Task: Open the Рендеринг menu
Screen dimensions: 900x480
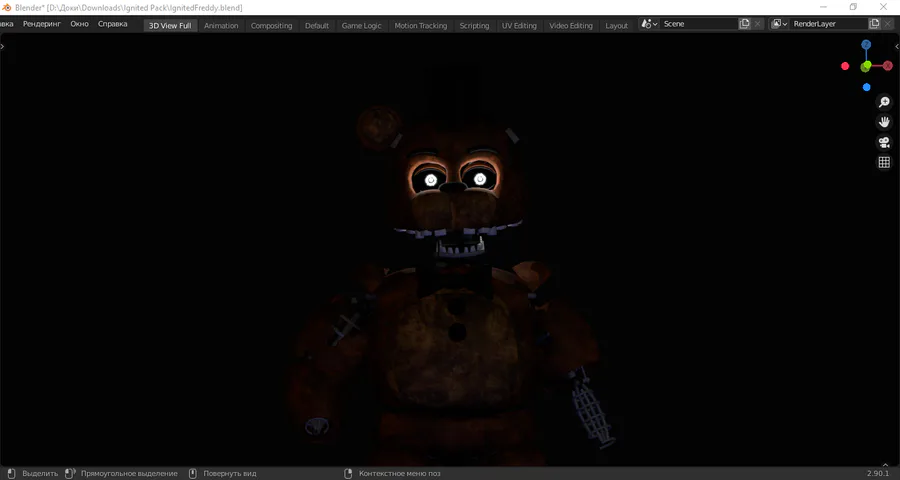Action: point(42,24)
